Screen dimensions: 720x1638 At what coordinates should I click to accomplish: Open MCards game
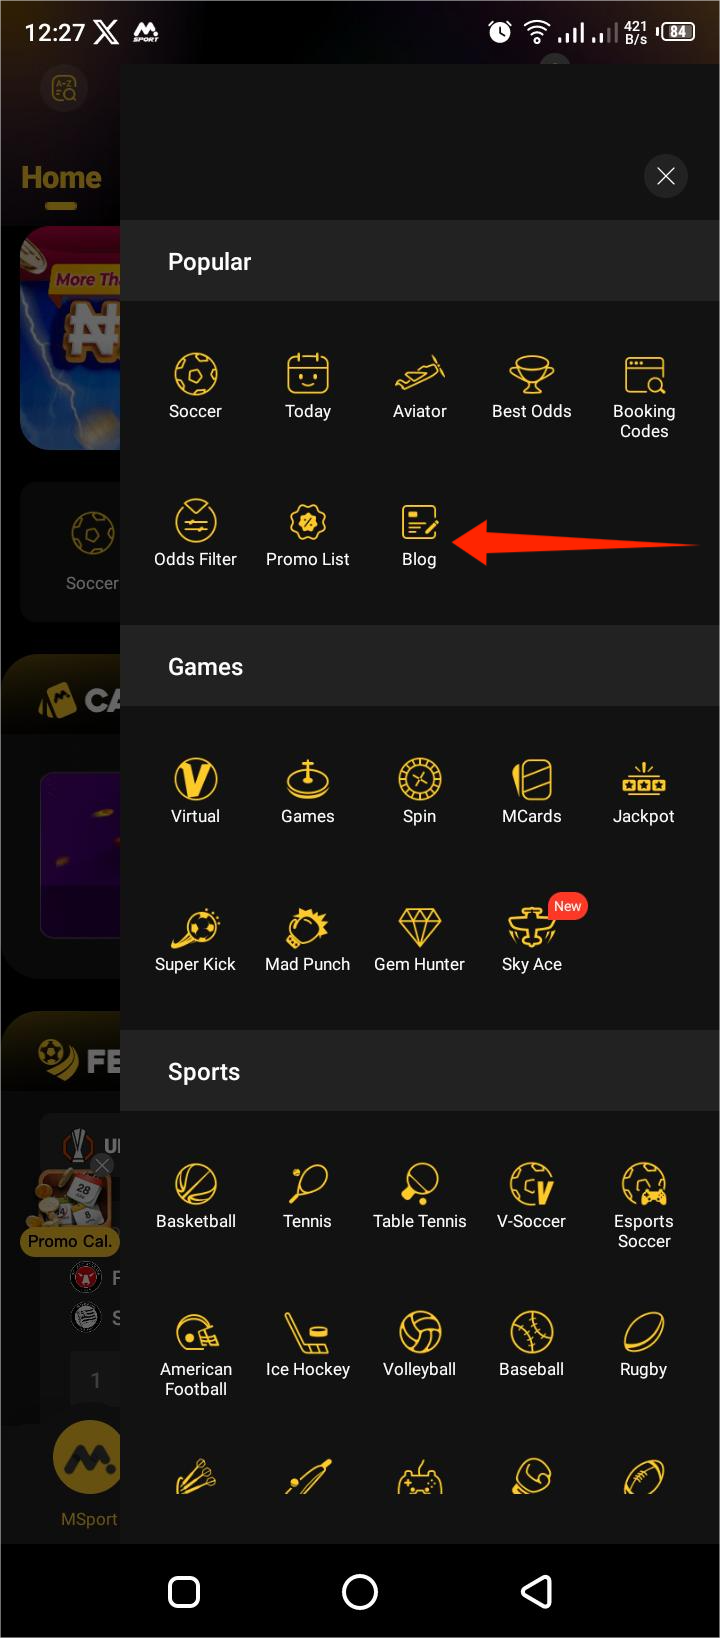531,780
